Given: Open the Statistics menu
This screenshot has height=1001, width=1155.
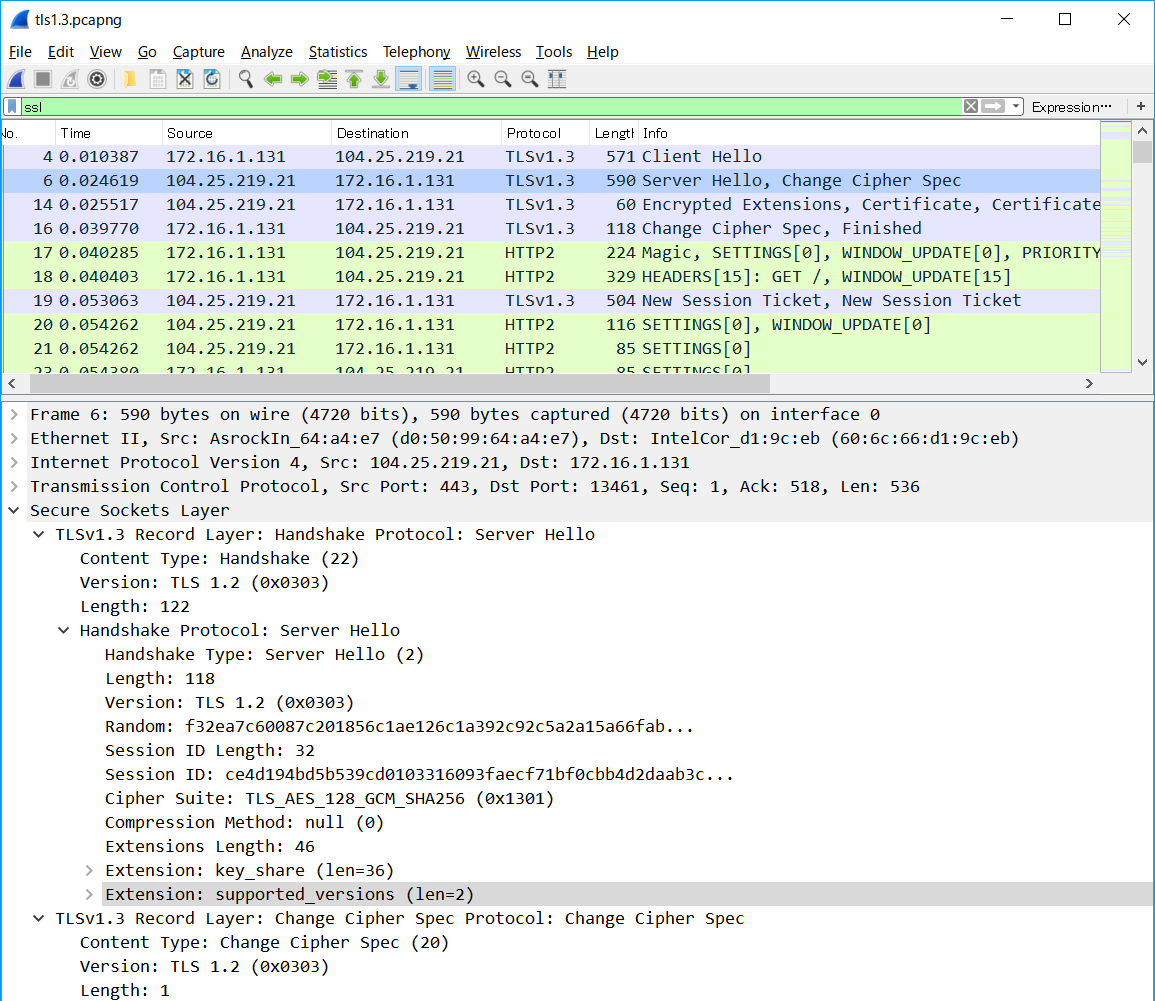Looking at the screenshot, I should pos(338,52).
